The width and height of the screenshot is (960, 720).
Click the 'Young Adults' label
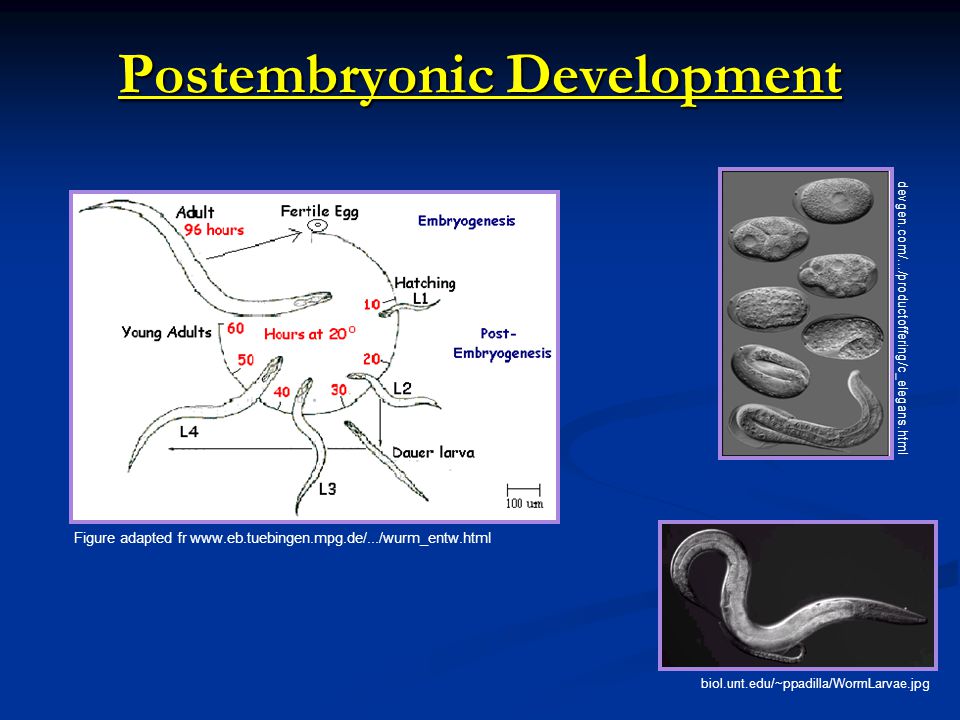pyautogui.click(x=167, y=332)
